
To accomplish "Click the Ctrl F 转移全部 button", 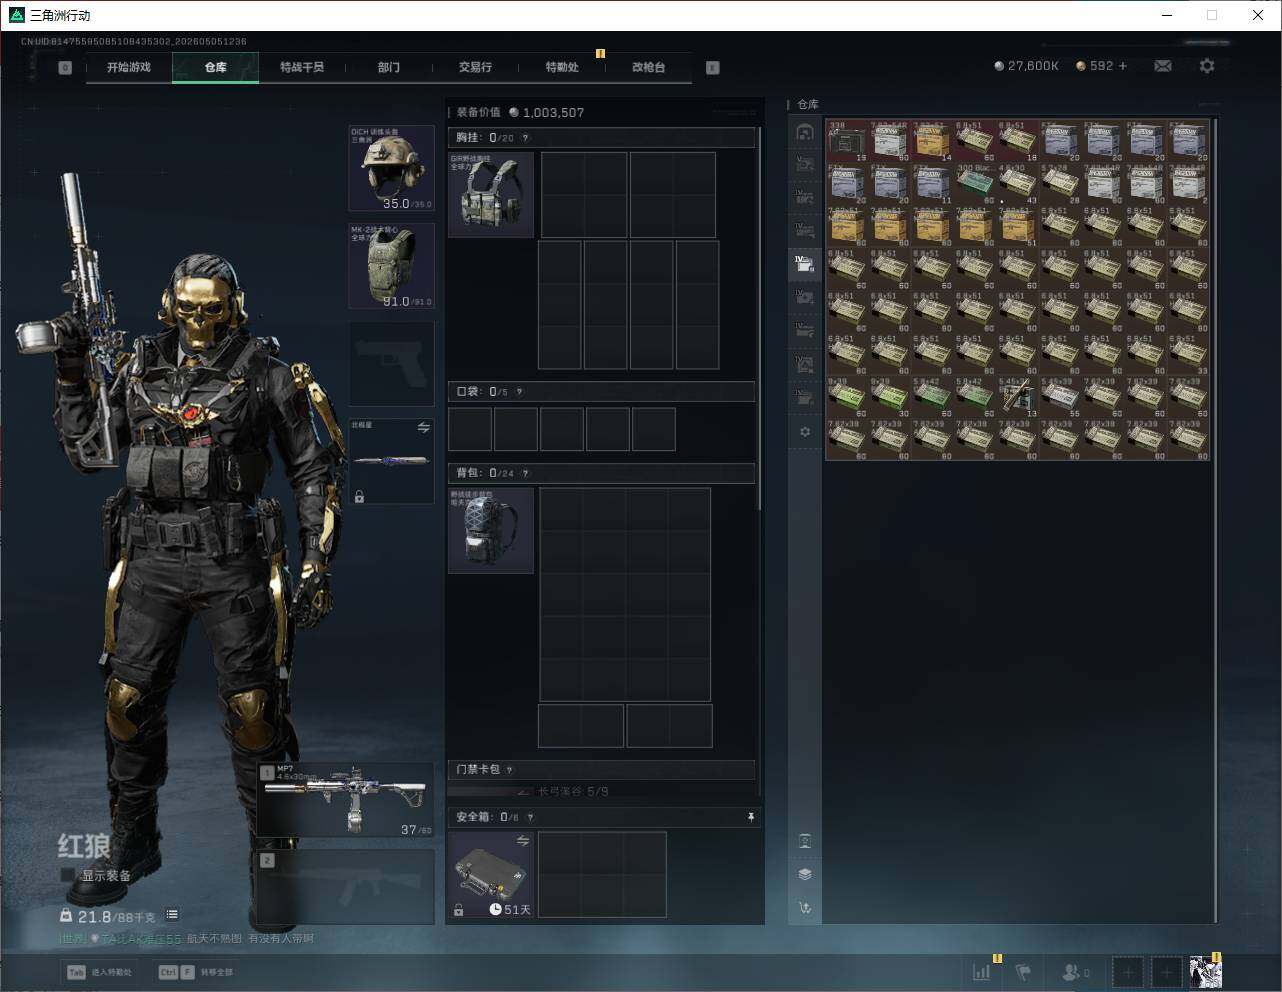I will 196,972.
